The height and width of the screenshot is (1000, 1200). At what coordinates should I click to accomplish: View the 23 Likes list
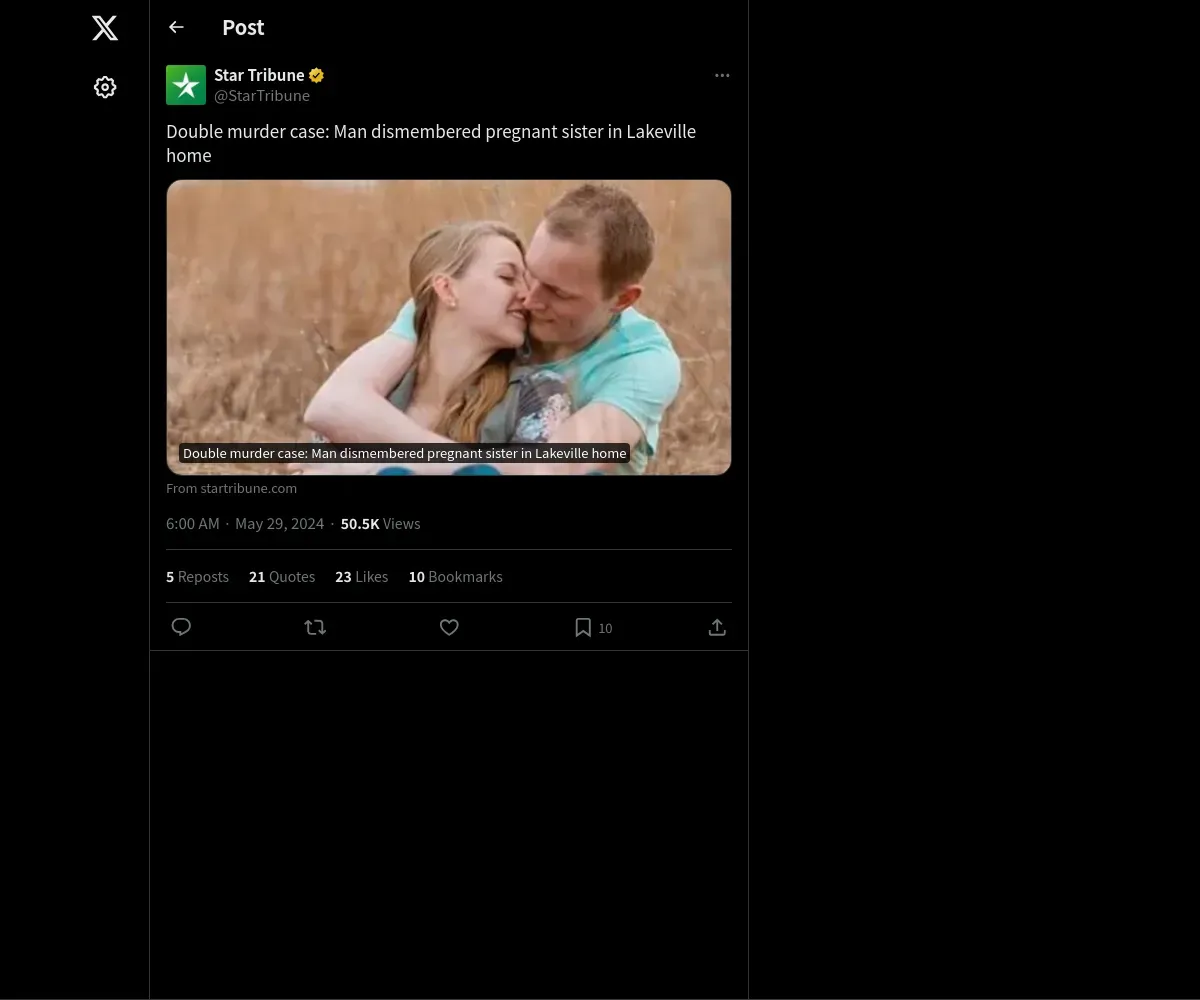(361, 577)
